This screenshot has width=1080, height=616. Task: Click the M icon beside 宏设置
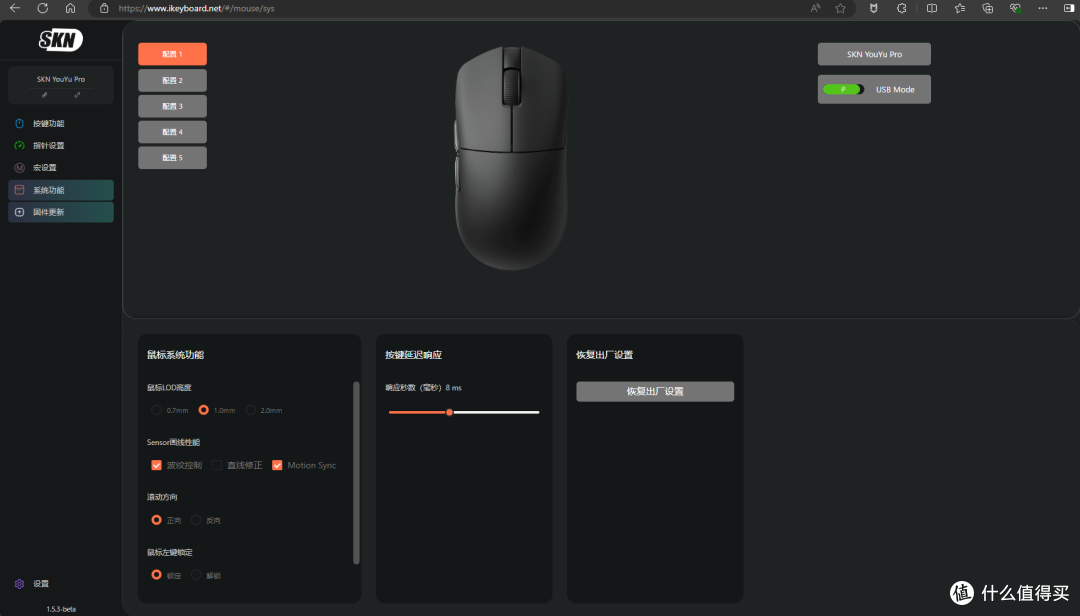pos(19,167)
